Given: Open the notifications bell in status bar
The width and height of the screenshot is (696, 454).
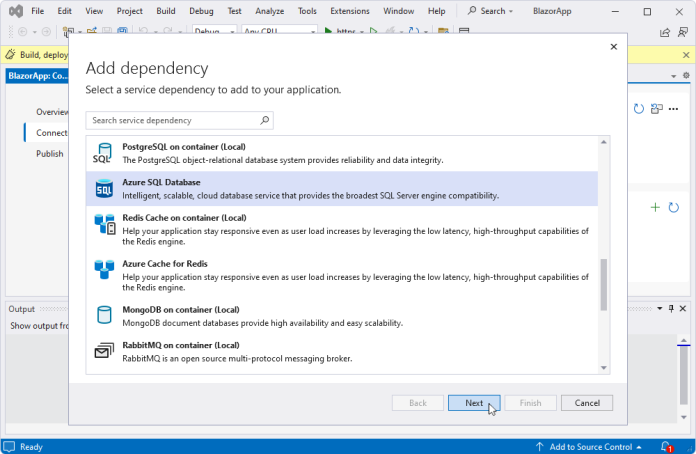Looking at the screenshot, I should [x=666, y=446].
